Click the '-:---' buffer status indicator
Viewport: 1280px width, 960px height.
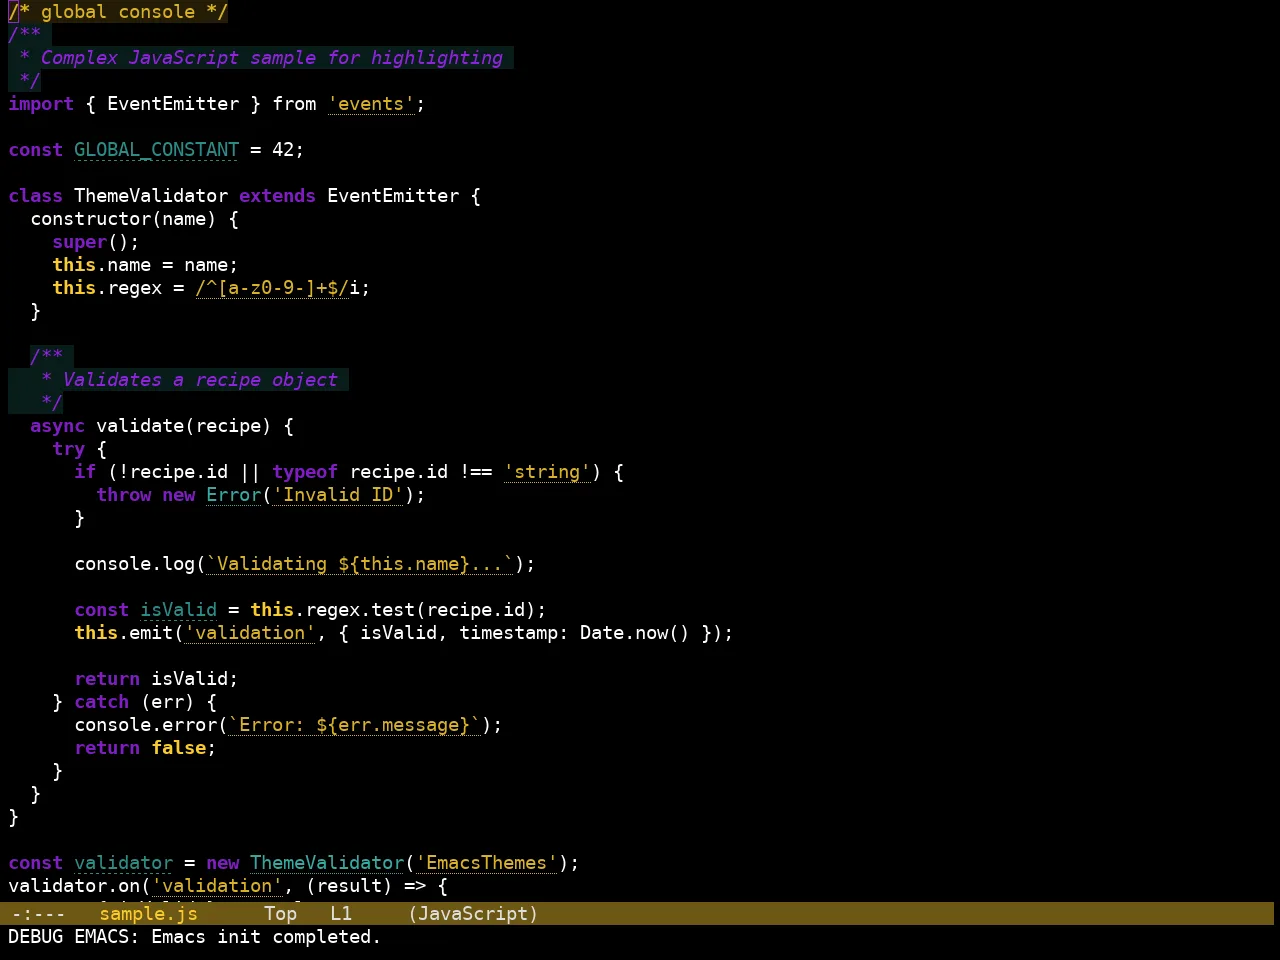[x=38, y=913]
